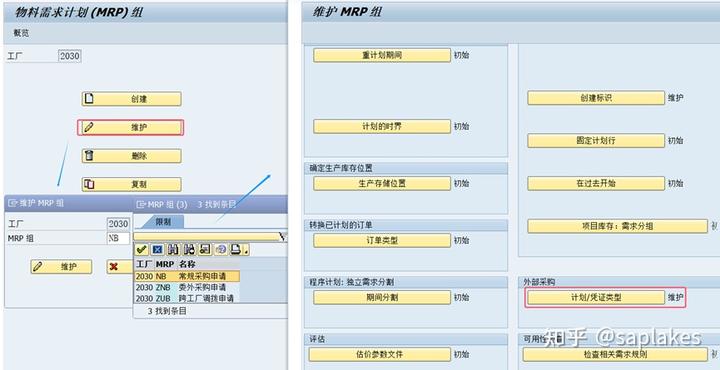Image resolution: width=720 pixels, height=370 pixels.
Task: Click the 期间分割 button
Action: pyautogui.click(x=382, y=297)
